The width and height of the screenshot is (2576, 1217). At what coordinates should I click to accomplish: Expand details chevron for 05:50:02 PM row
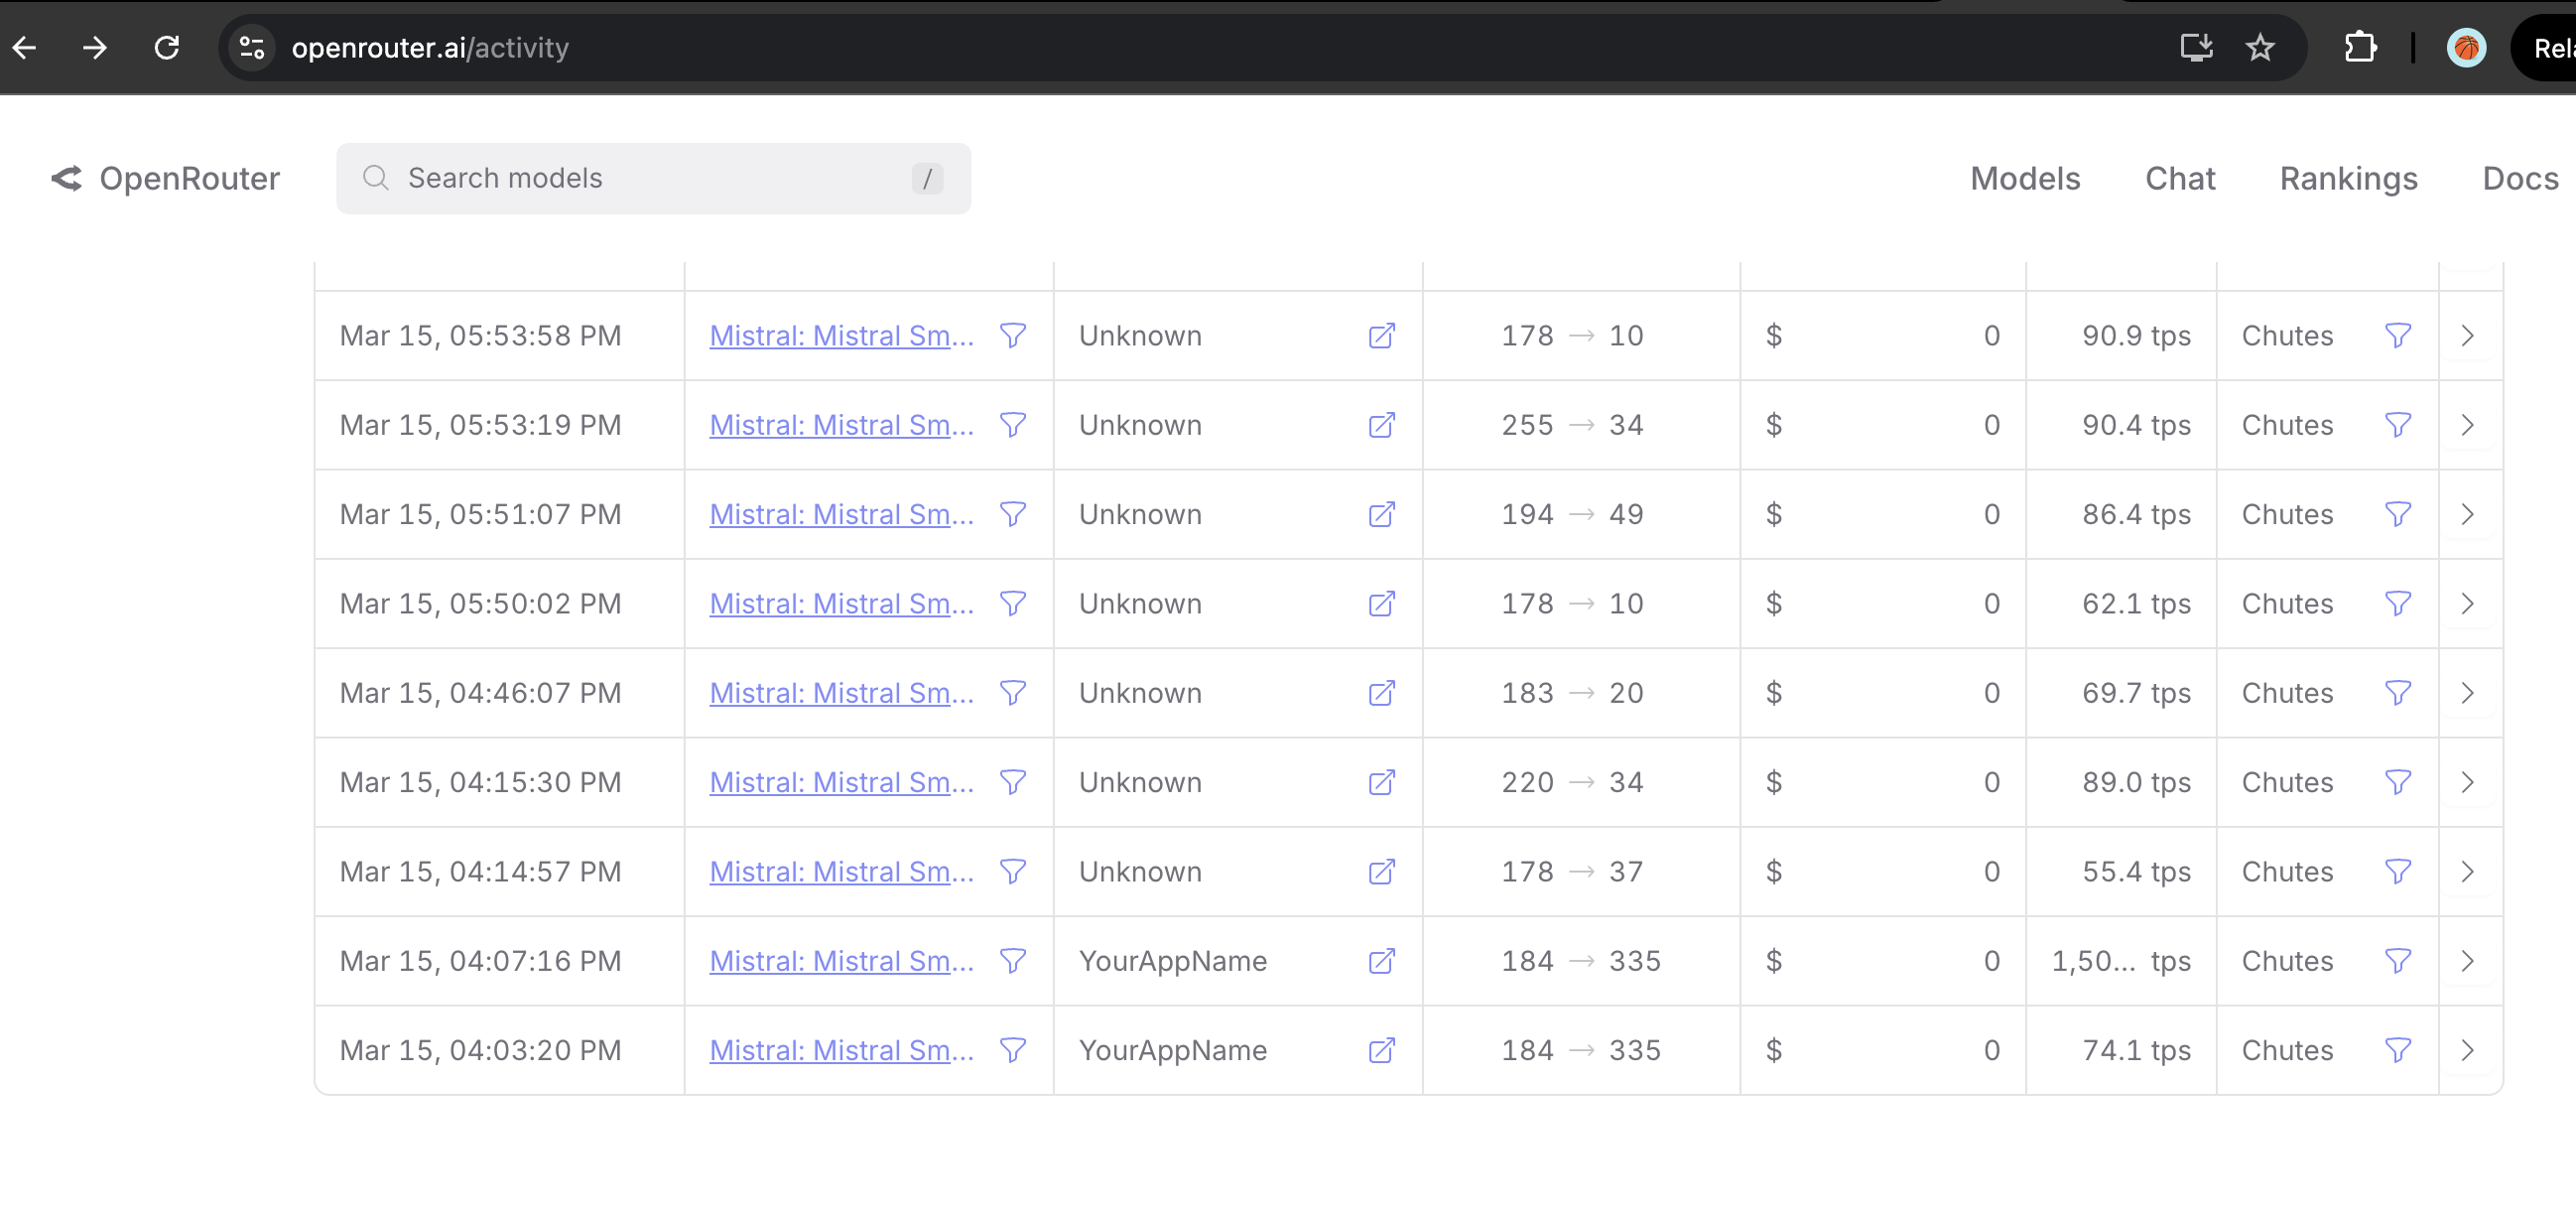click(x=2468, y=604)
